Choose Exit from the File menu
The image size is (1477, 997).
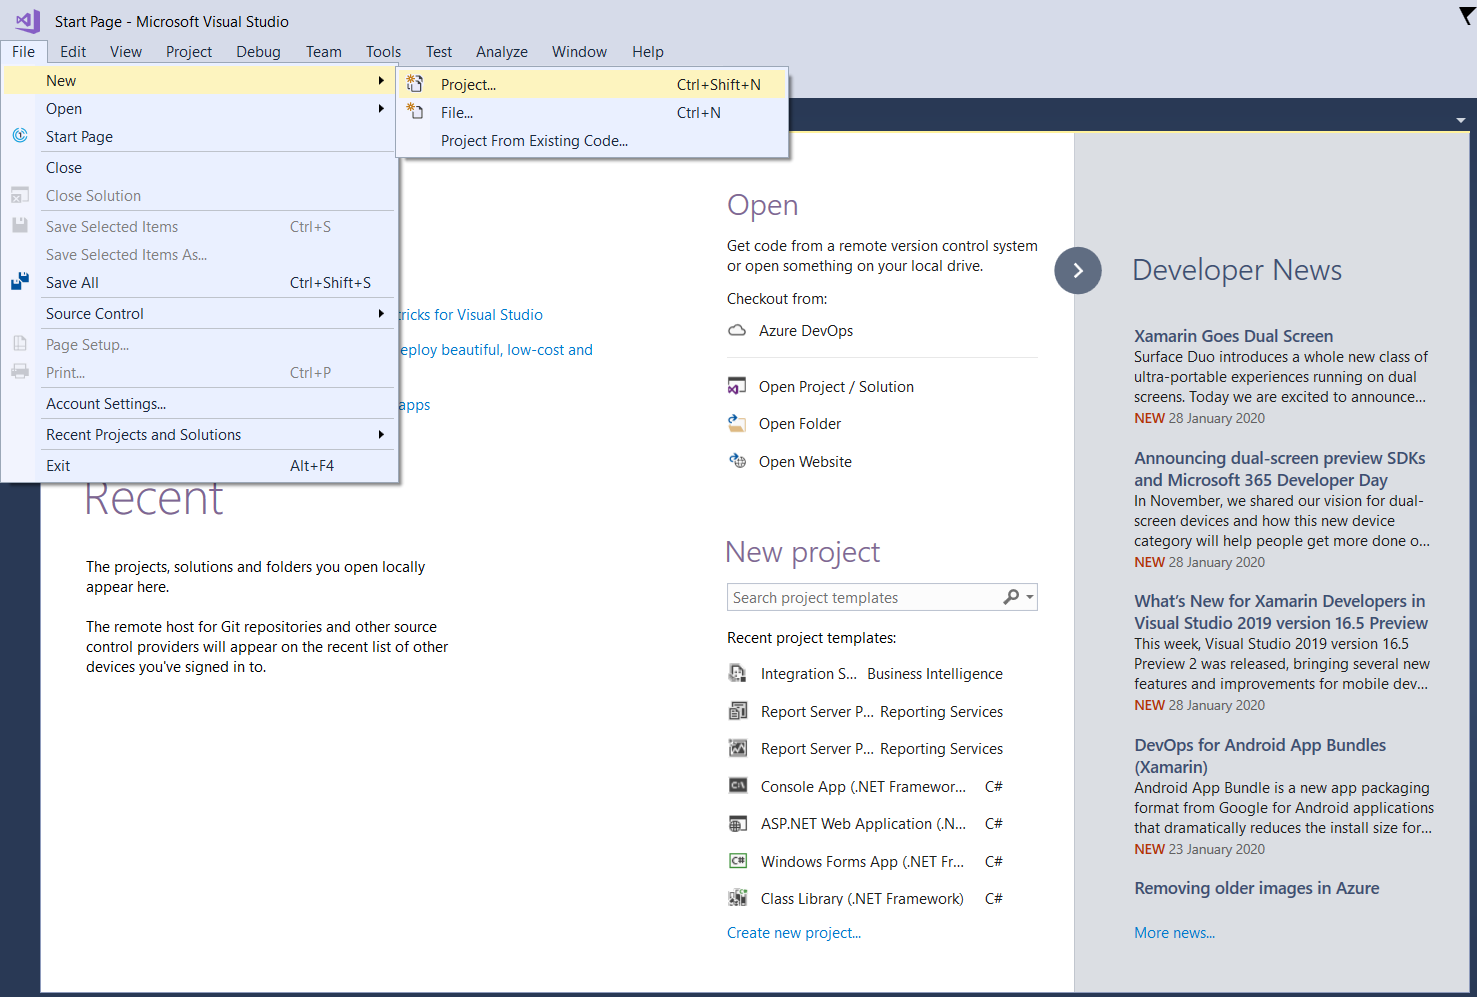coord(58,466)
